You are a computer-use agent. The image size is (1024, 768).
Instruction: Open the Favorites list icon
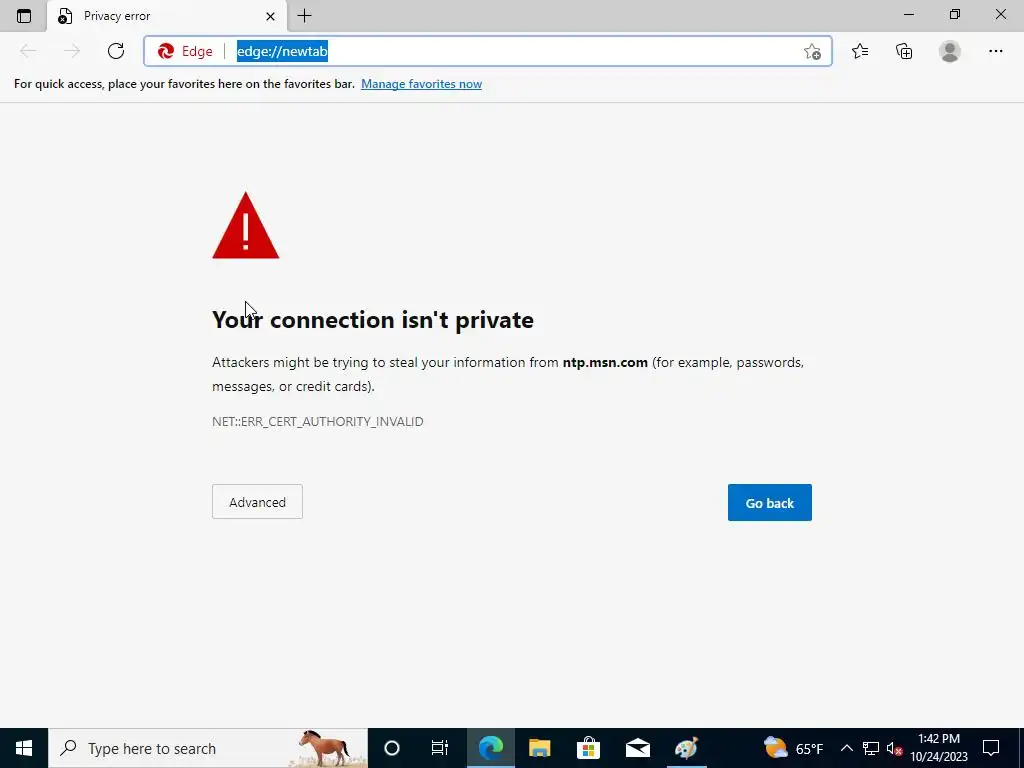pos(860,51)
